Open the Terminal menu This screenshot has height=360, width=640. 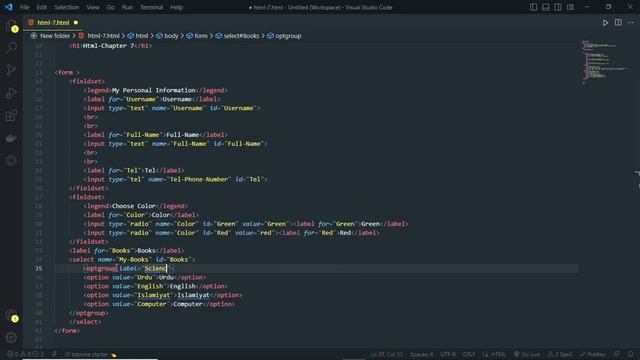pyautogui.click(x=151, y=7)
